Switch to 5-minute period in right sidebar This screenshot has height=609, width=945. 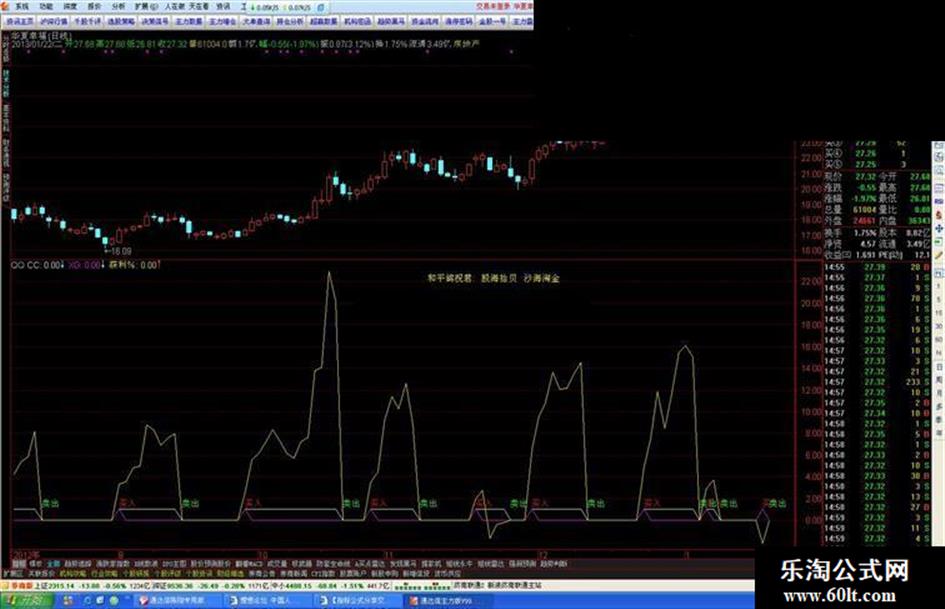click(x=939, y=300)
